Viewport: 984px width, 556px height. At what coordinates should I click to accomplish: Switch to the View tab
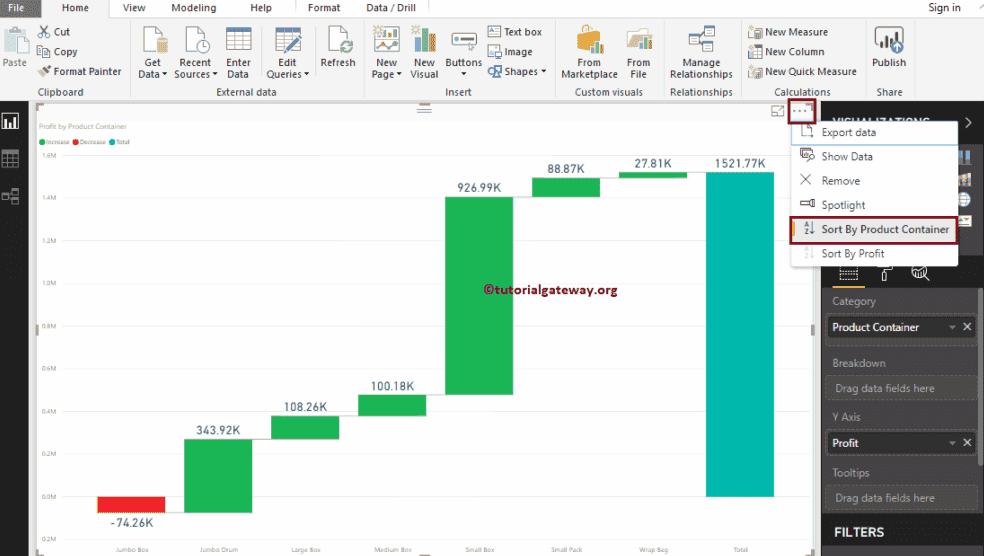click(x=134, y=8)
